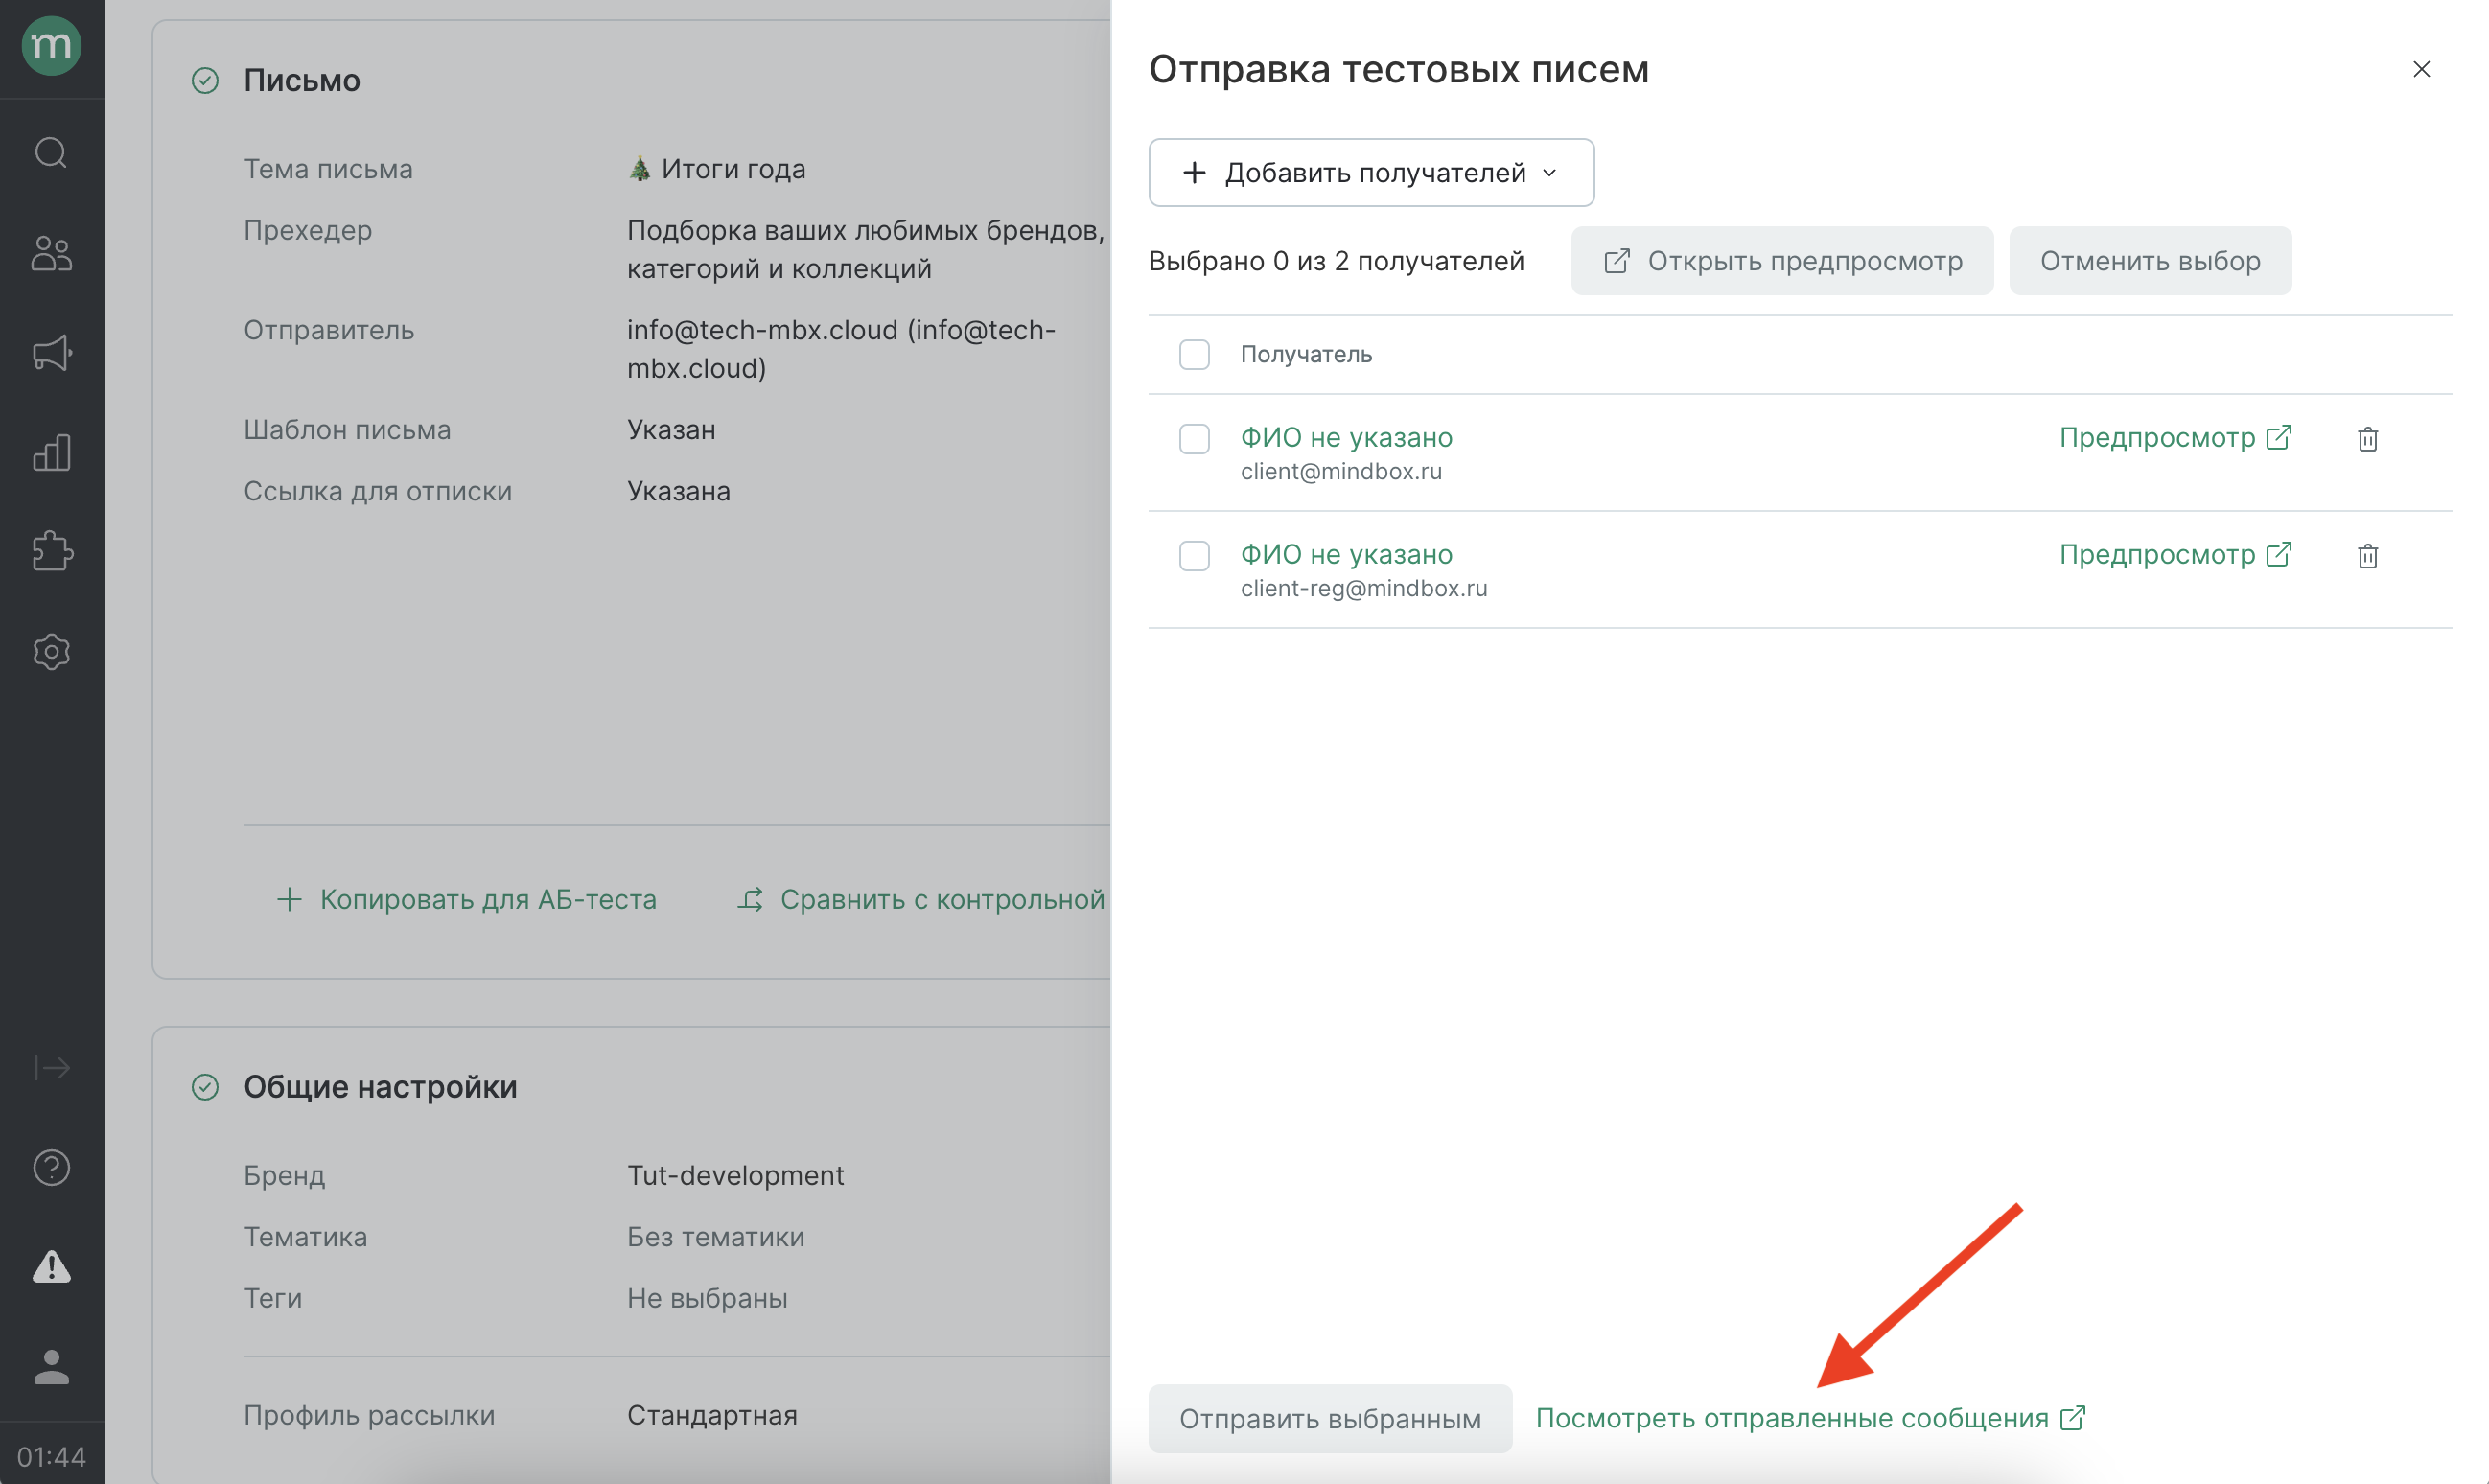Delete recipient client-reg@mindbox.ru
2489x1484 pixels.
pos(2367,556)
